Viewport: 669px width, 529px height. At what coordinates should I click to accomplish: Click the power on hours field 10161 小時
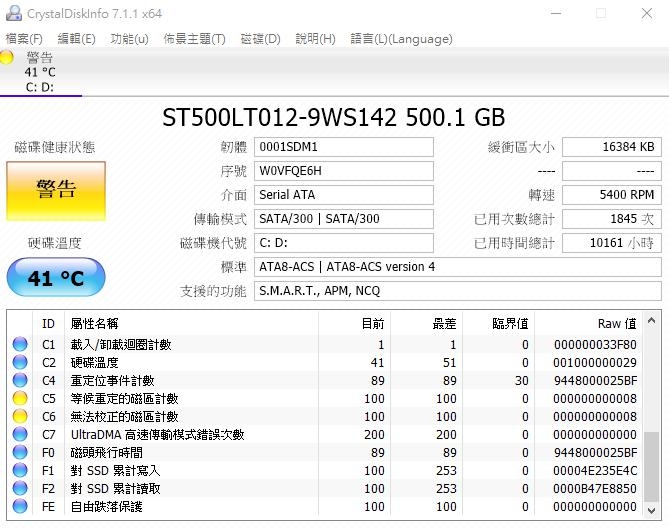[612, 243]
